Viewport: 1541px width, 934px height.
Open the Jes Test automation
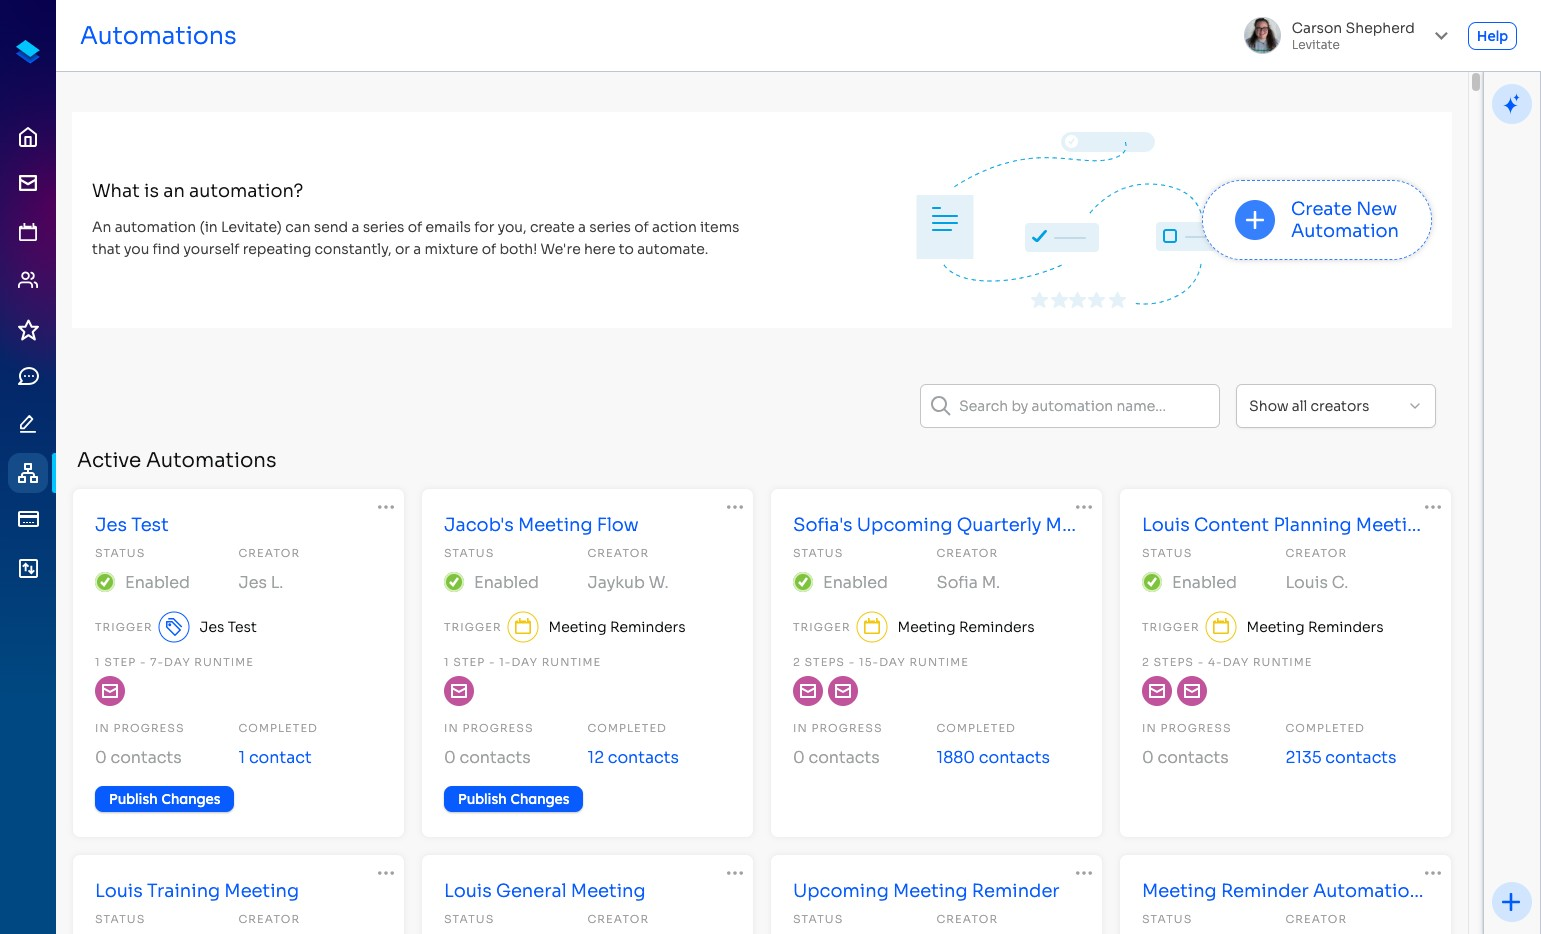click(131, 525)
